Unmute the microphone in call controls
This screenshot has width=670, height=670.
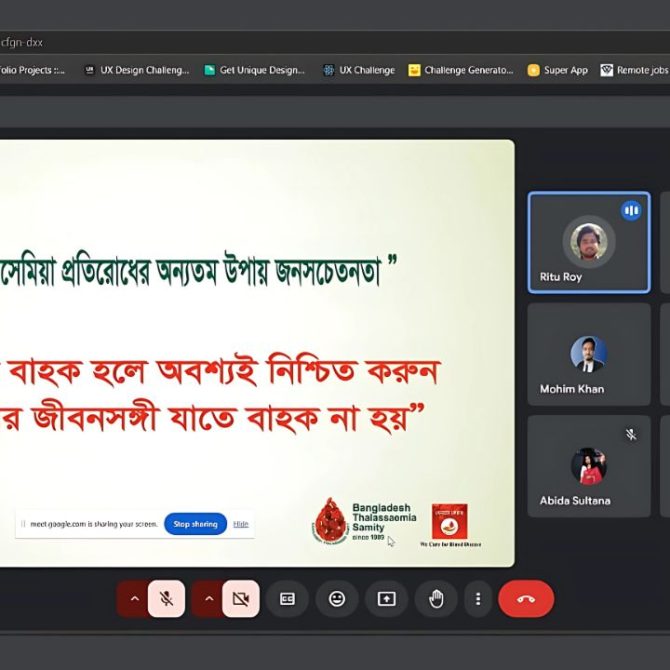[x=167, y=599]
